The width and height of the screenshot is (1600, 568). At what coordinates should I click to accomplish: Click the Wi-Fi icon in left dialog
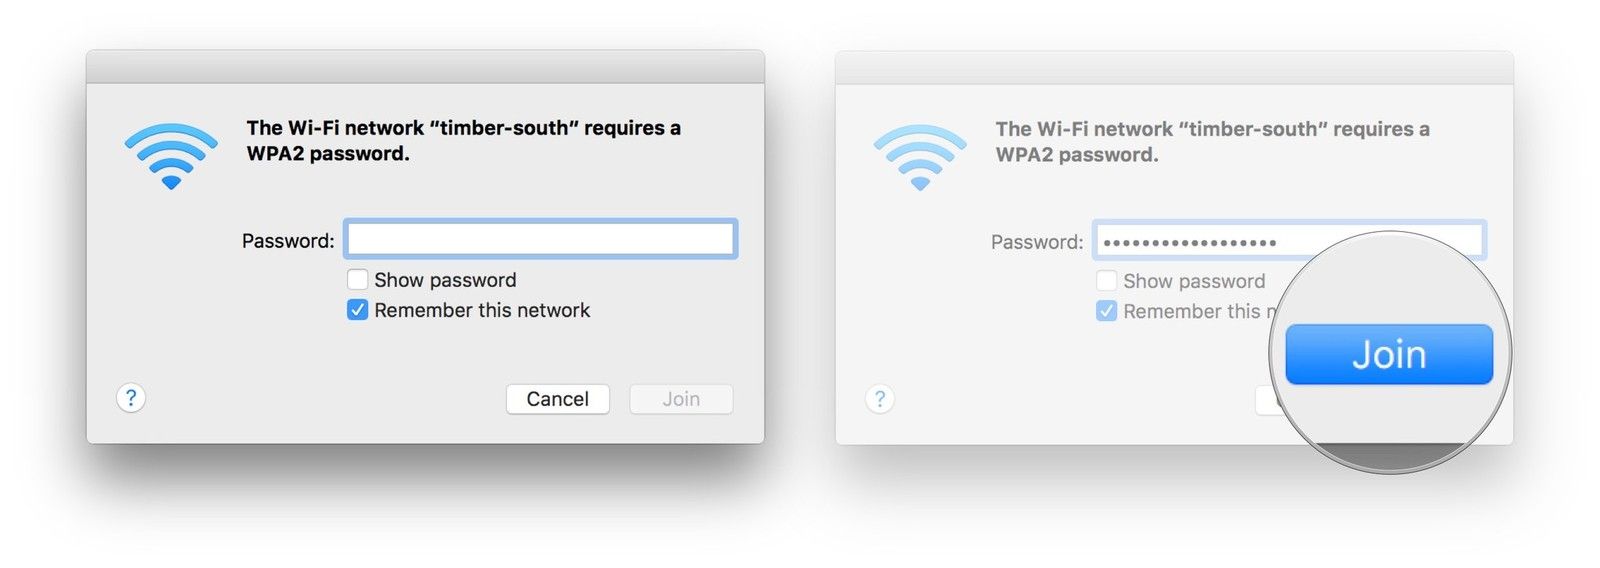coord(171,156)
